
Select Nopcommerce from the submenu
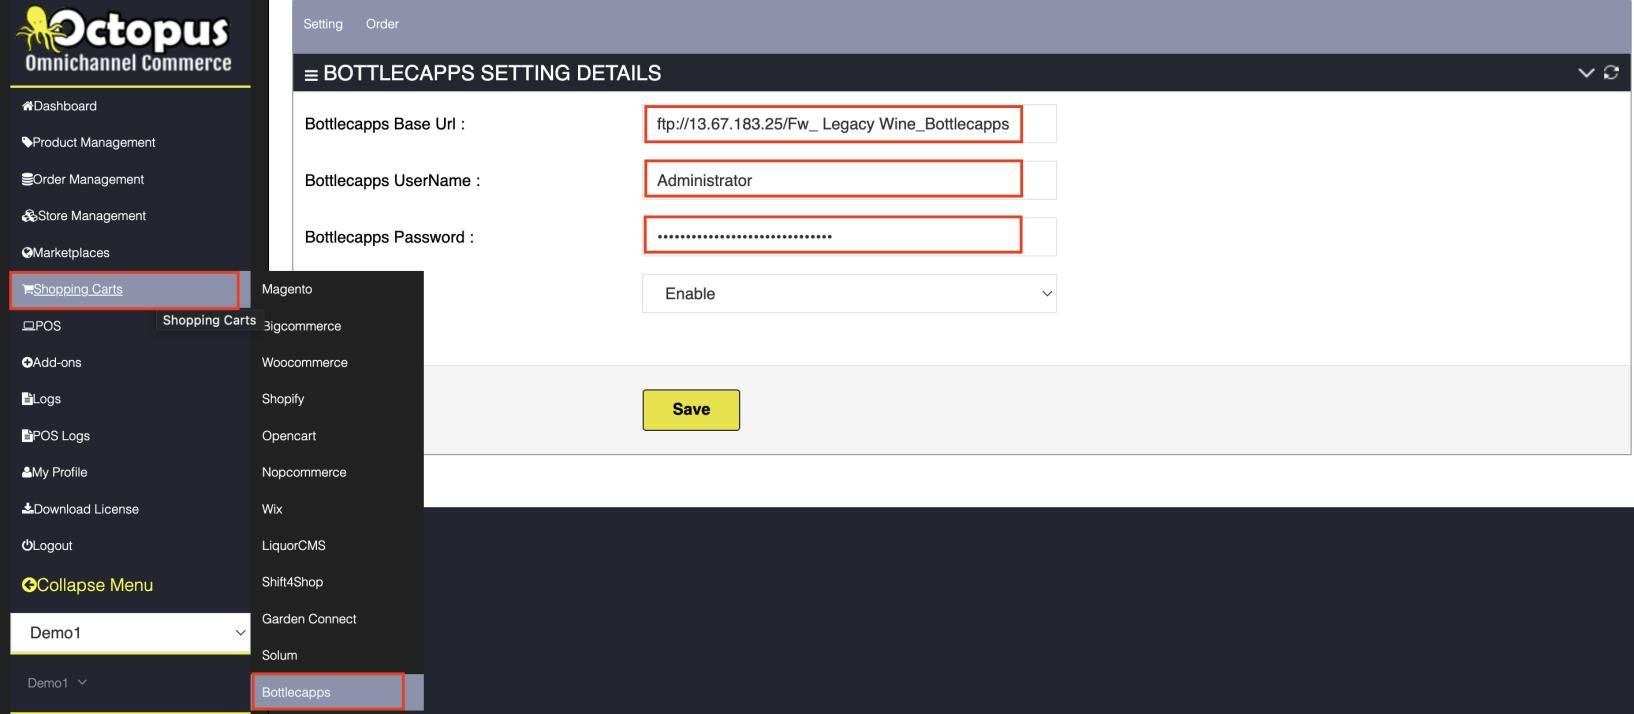tap(304, 472)
